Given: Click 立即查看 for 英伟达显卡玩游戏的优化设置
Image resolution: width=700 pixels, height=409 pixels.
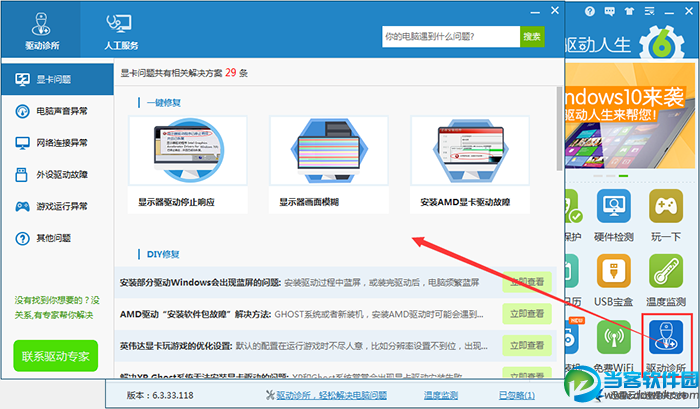Looking at the screenshot, I should point(527,346).
